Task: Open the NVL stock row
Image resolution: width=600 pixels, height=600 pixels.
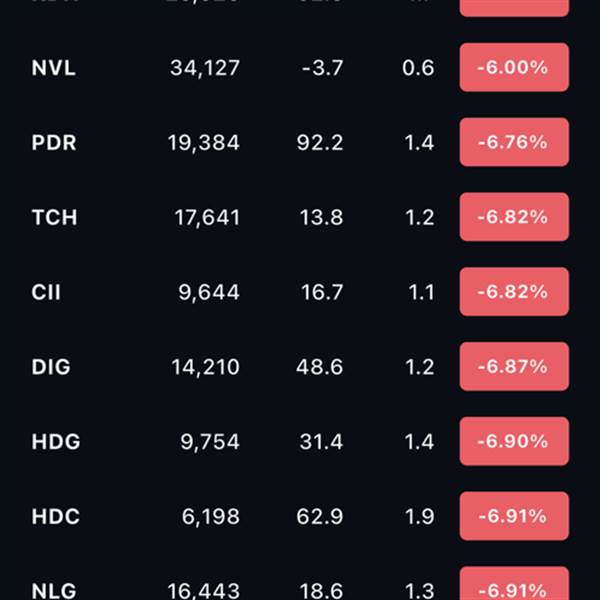Action: pos(300,68)
